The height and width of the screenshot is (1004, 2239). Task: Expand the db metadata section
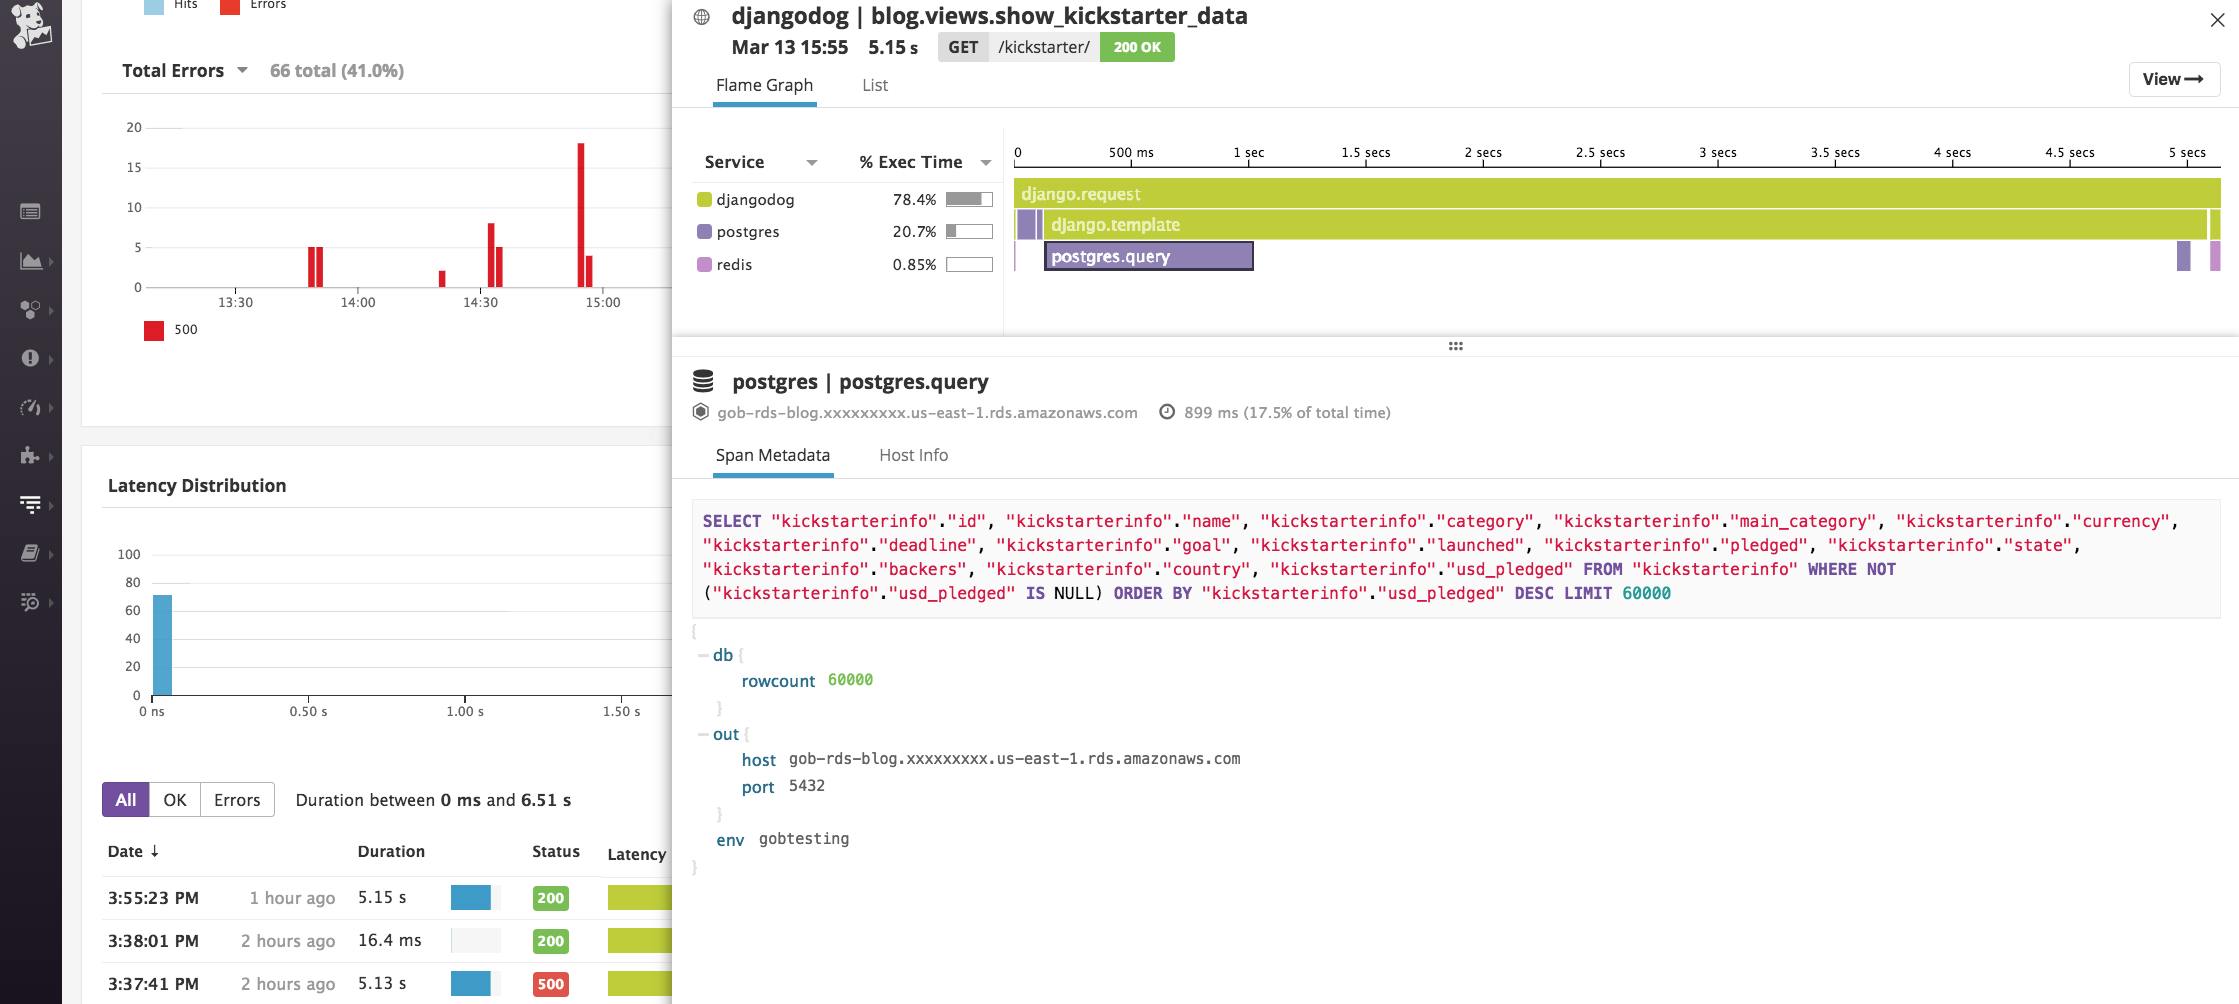tap(704, 655)
